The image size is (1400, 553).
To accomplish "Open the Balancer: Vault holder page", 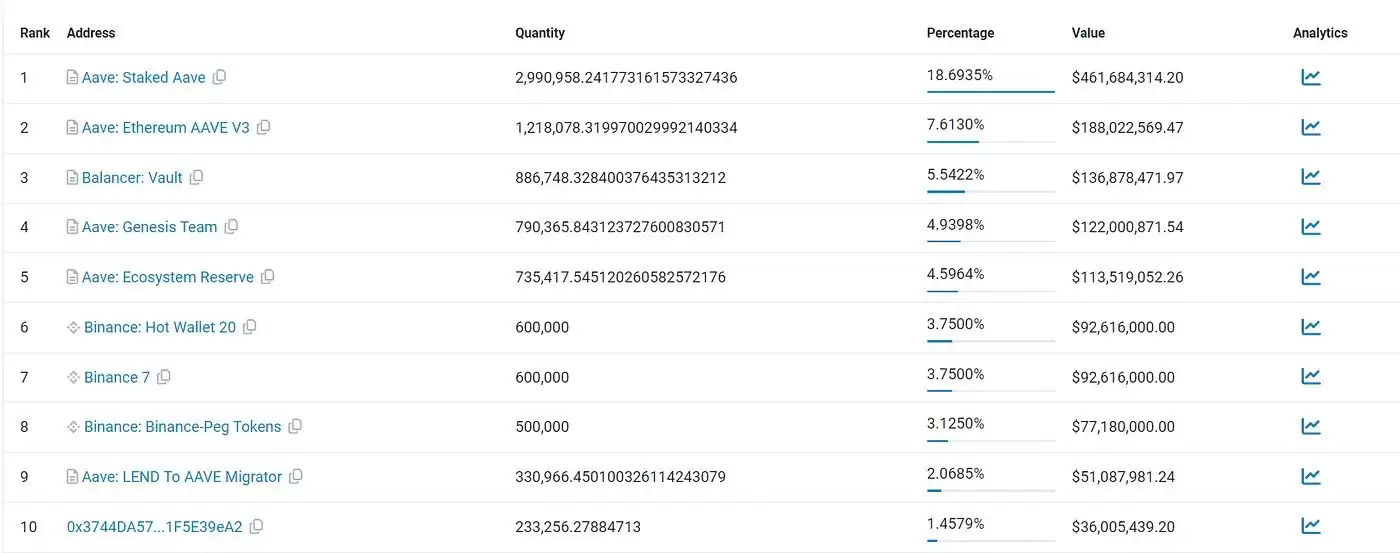I will [132, 177].
